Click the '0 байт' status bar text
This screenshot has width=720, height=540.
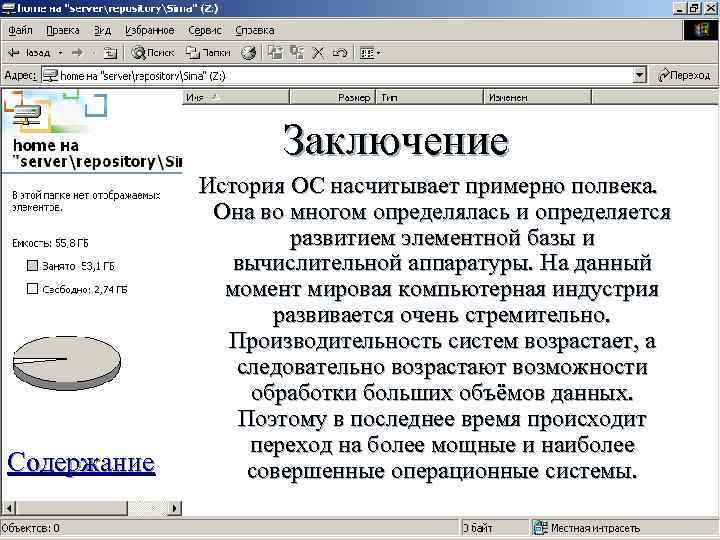[478, 528]
